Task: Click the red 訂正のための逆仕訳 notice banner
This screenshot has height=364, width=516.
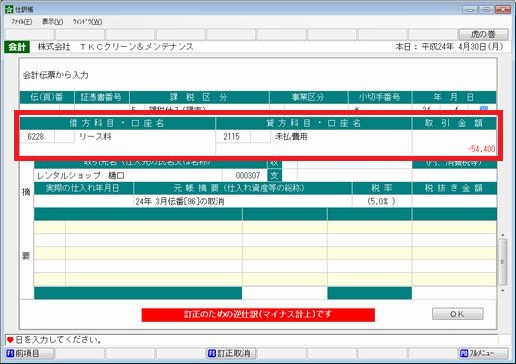Action: pyautogui.click(x=258, y=314)
